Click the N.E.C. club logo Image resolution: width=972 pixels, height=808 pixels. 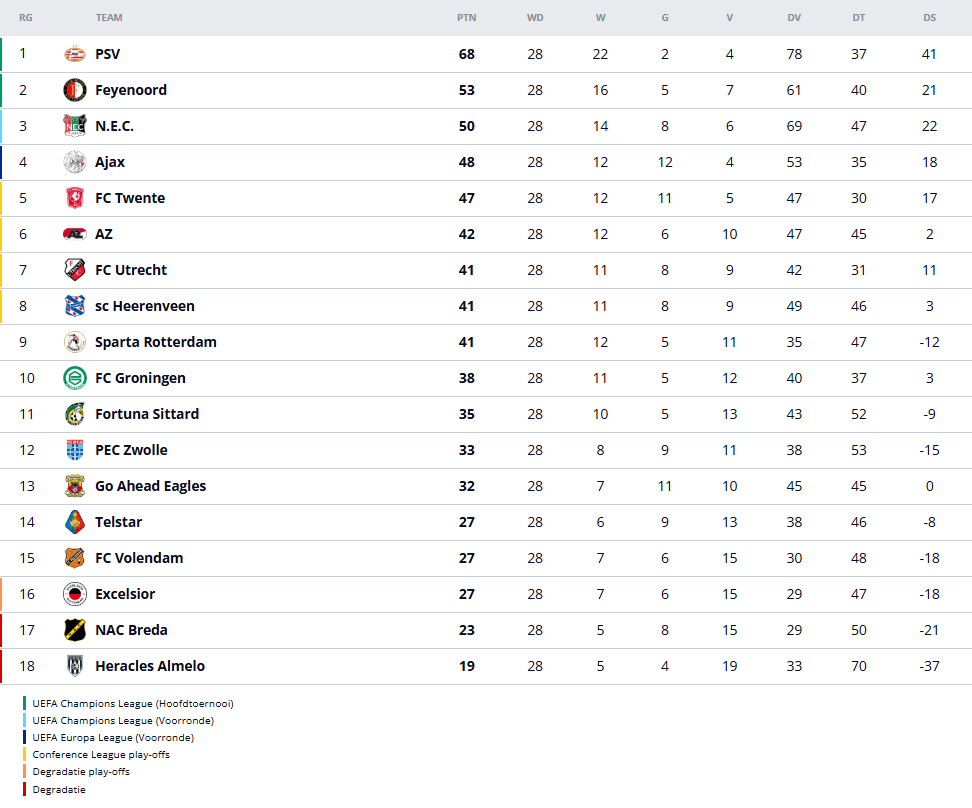pos(75,126)
